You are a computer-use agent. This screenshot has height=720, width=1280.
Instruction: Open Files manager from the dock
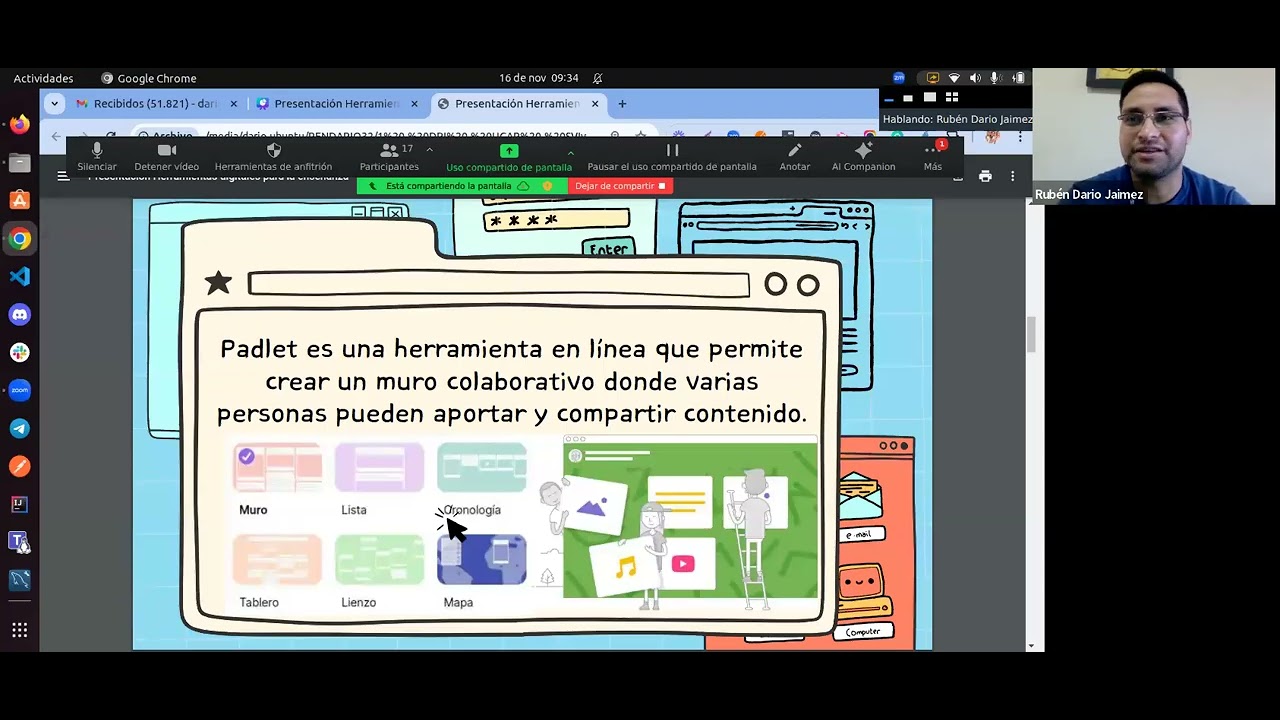click(x=19, y=162)
